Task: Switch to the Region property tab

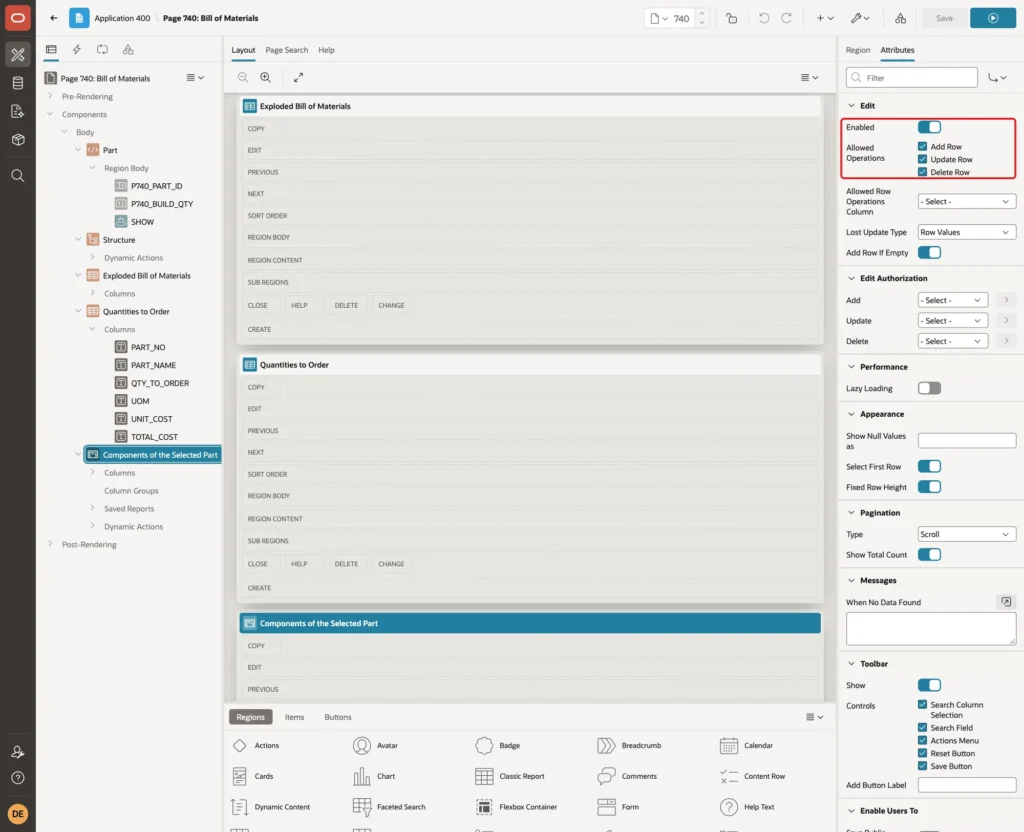Action: (857, 50)
